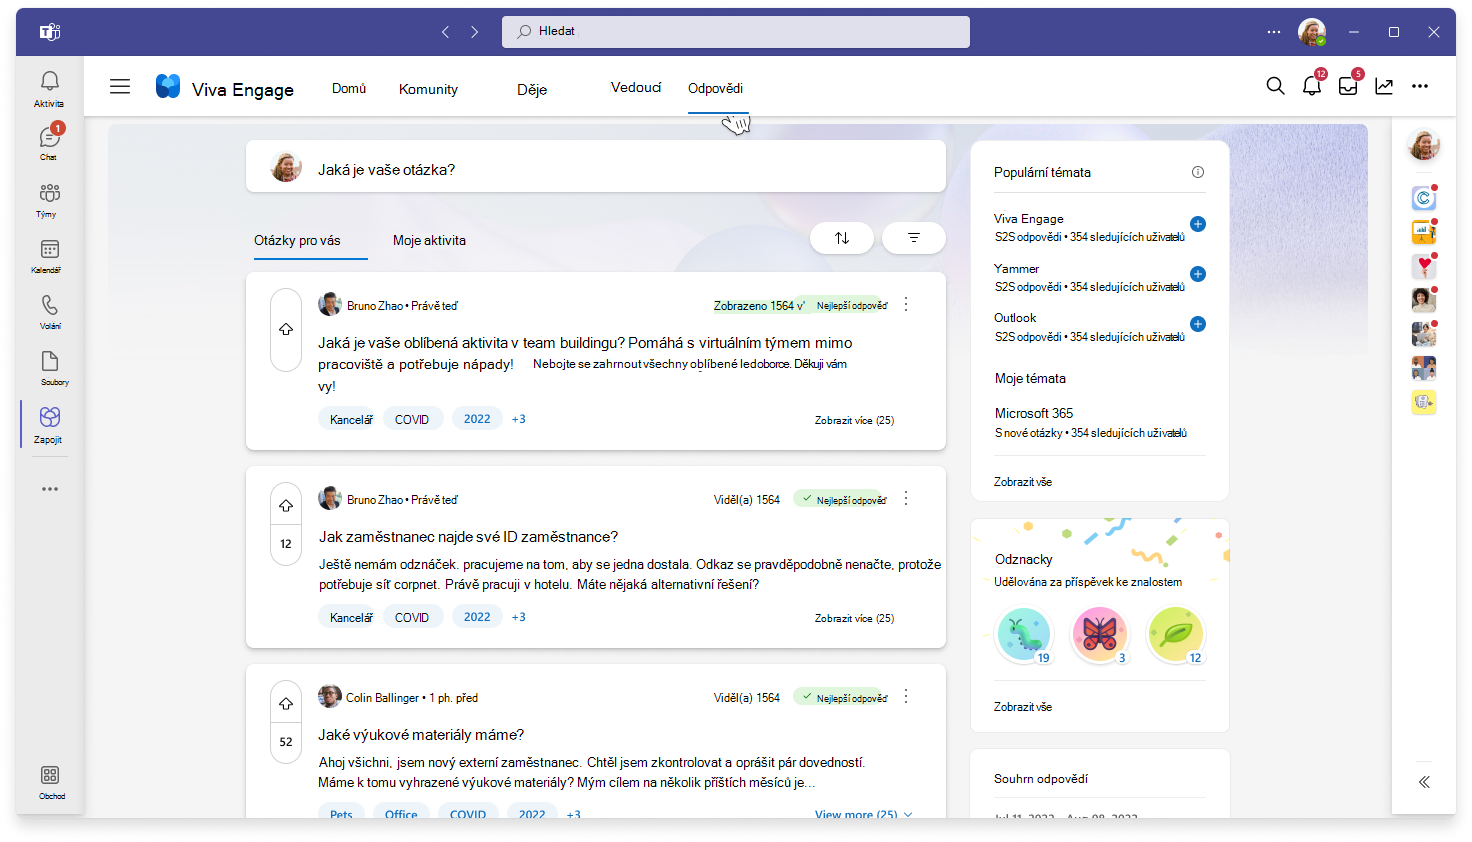Open question Jak zaměstnanec najde své ID zaměstnance?
The width and height of the screenshot is (1472, 842).
coord(468,537)
